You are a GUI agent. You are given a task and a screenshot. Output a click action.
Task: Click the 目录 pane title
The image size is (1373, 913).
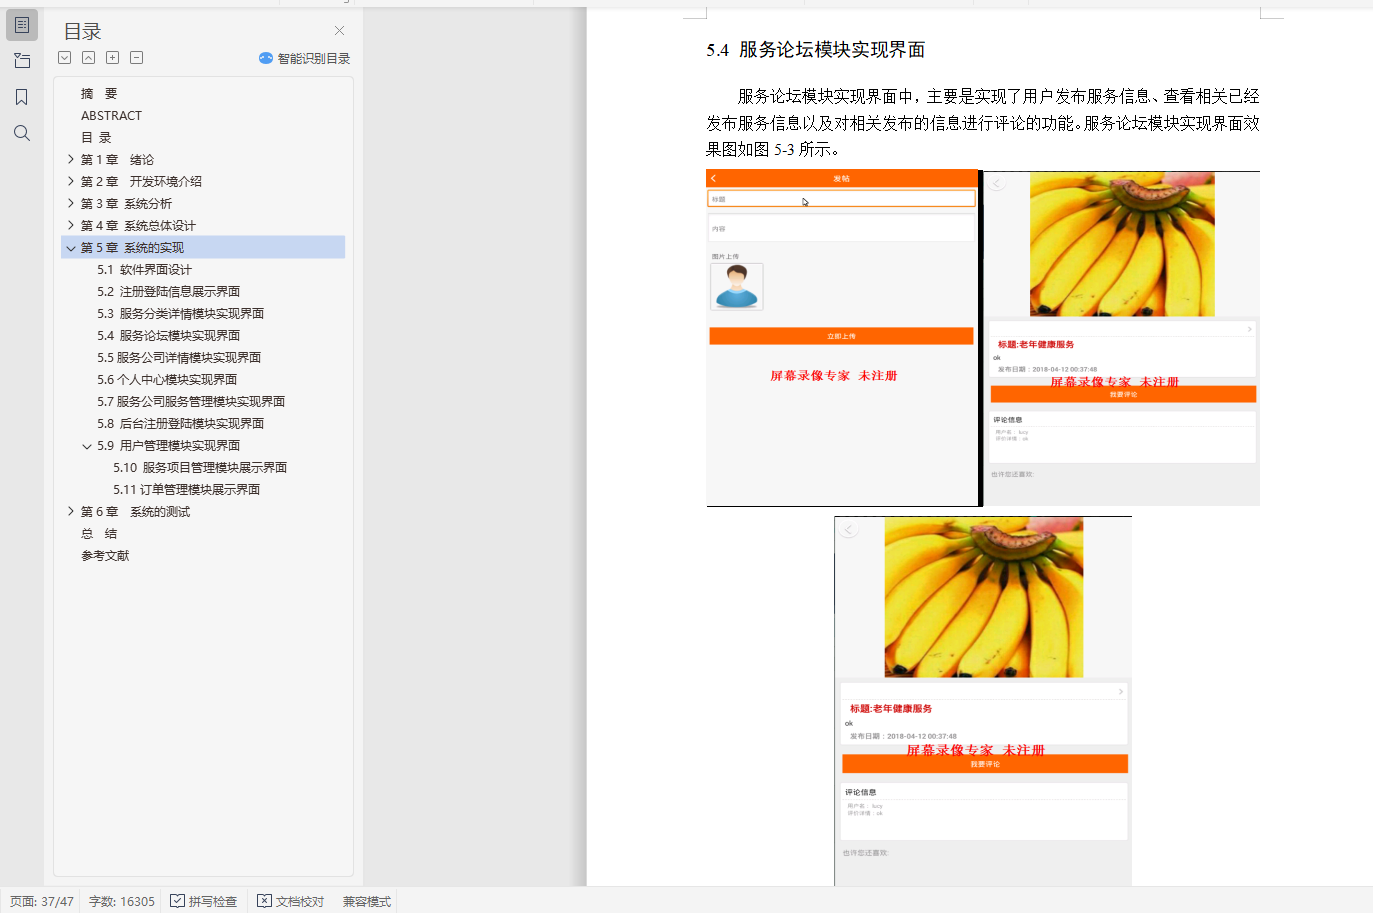pos(83,32)
